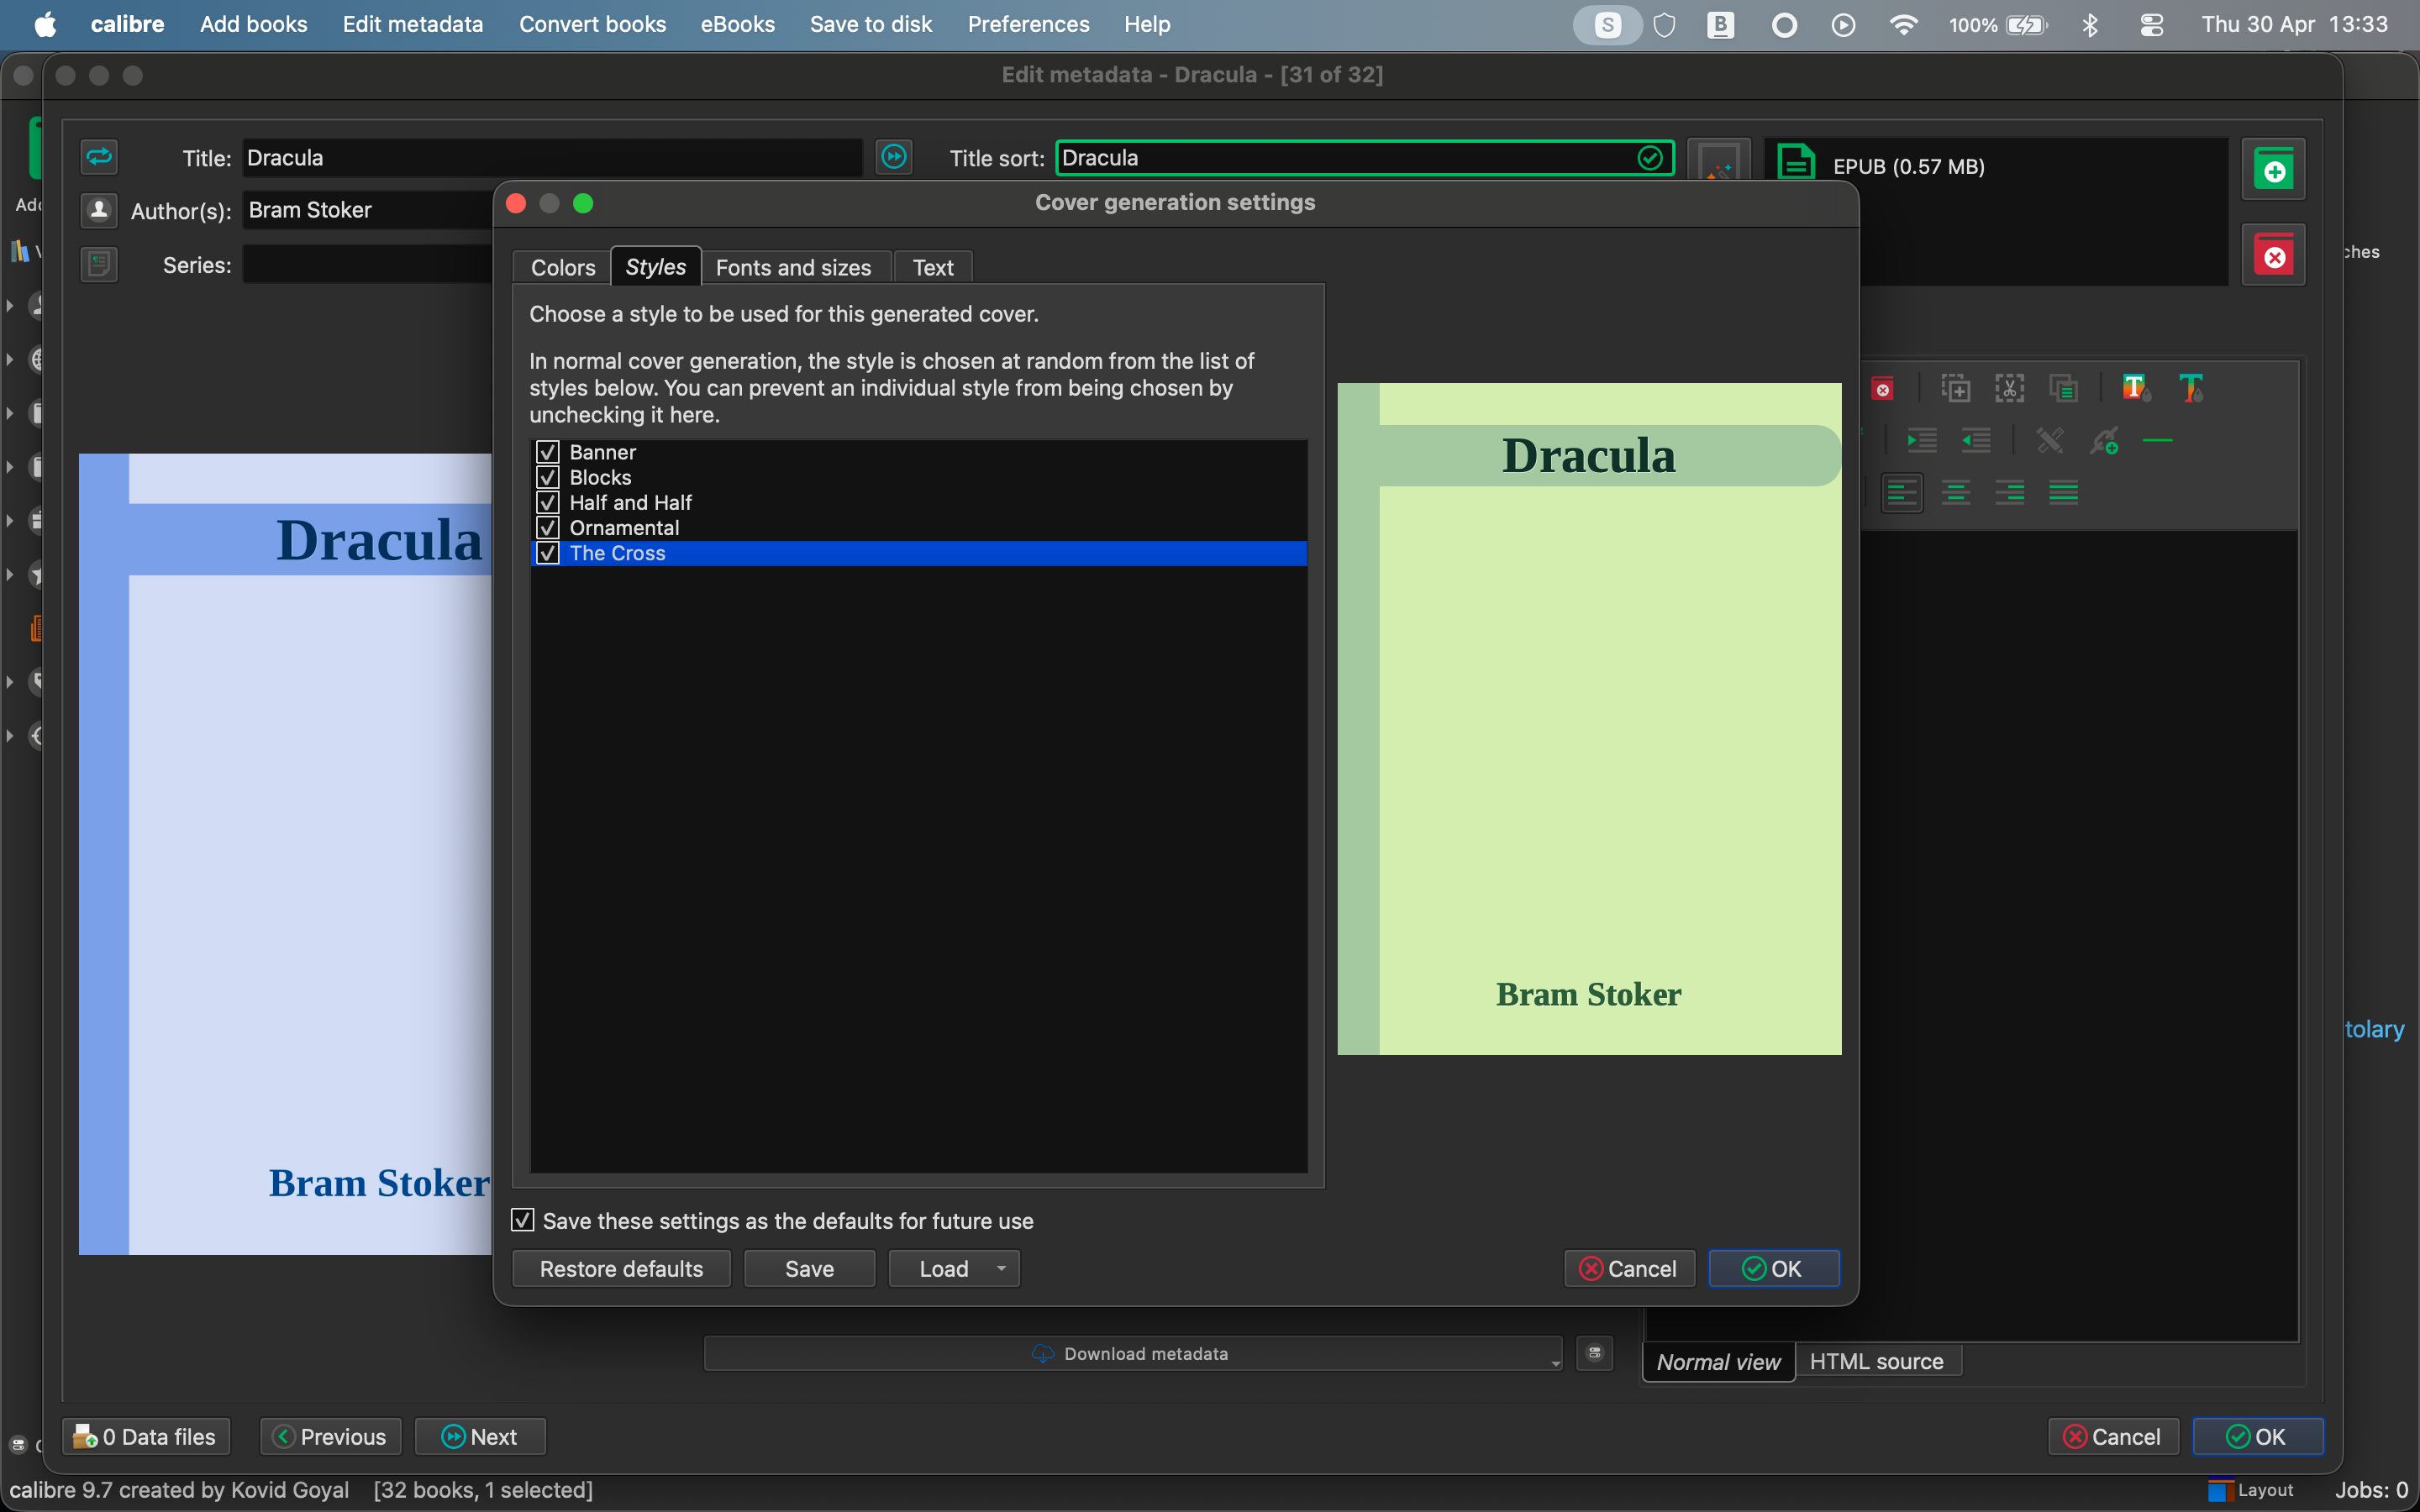The width and height of the screenshot is (2420, 1512).
Task: Open Control Center from the menu bar
Action: click(x=2151, y=24)
